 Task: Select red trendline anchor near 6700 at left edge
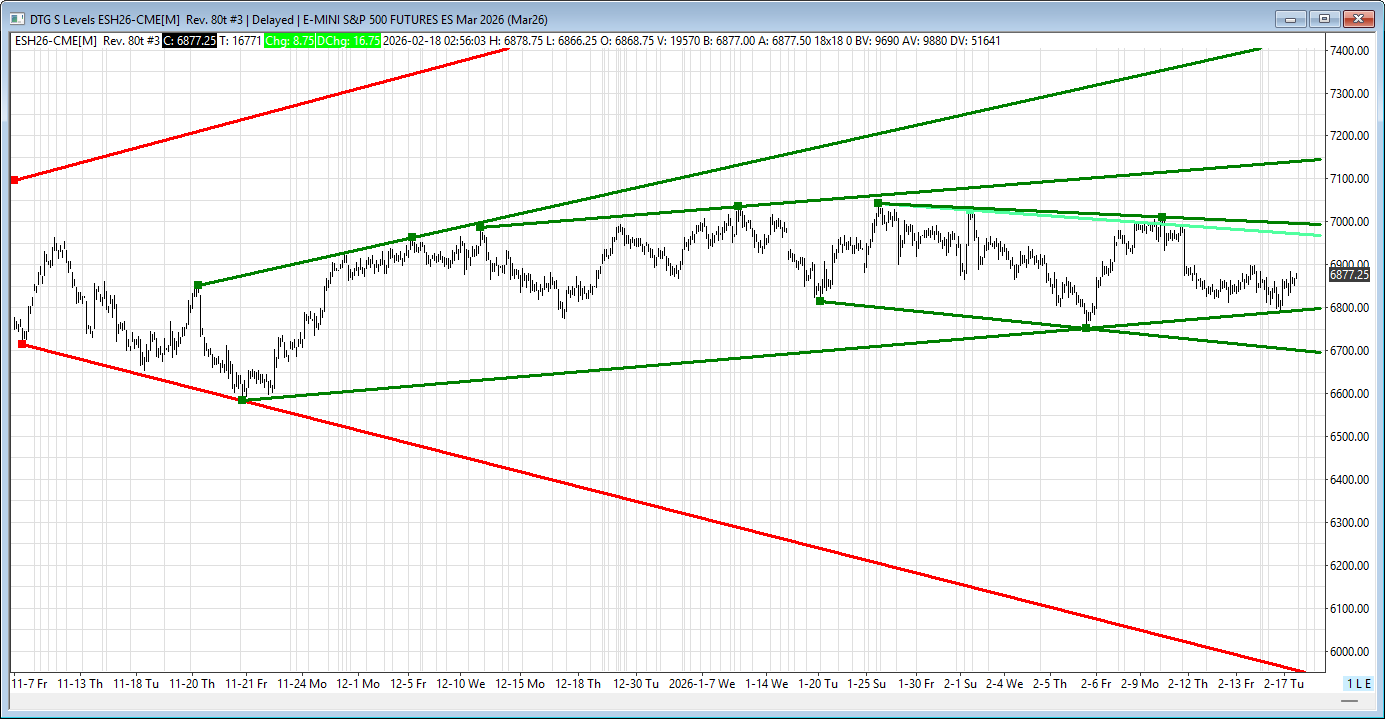pos(22,344)
